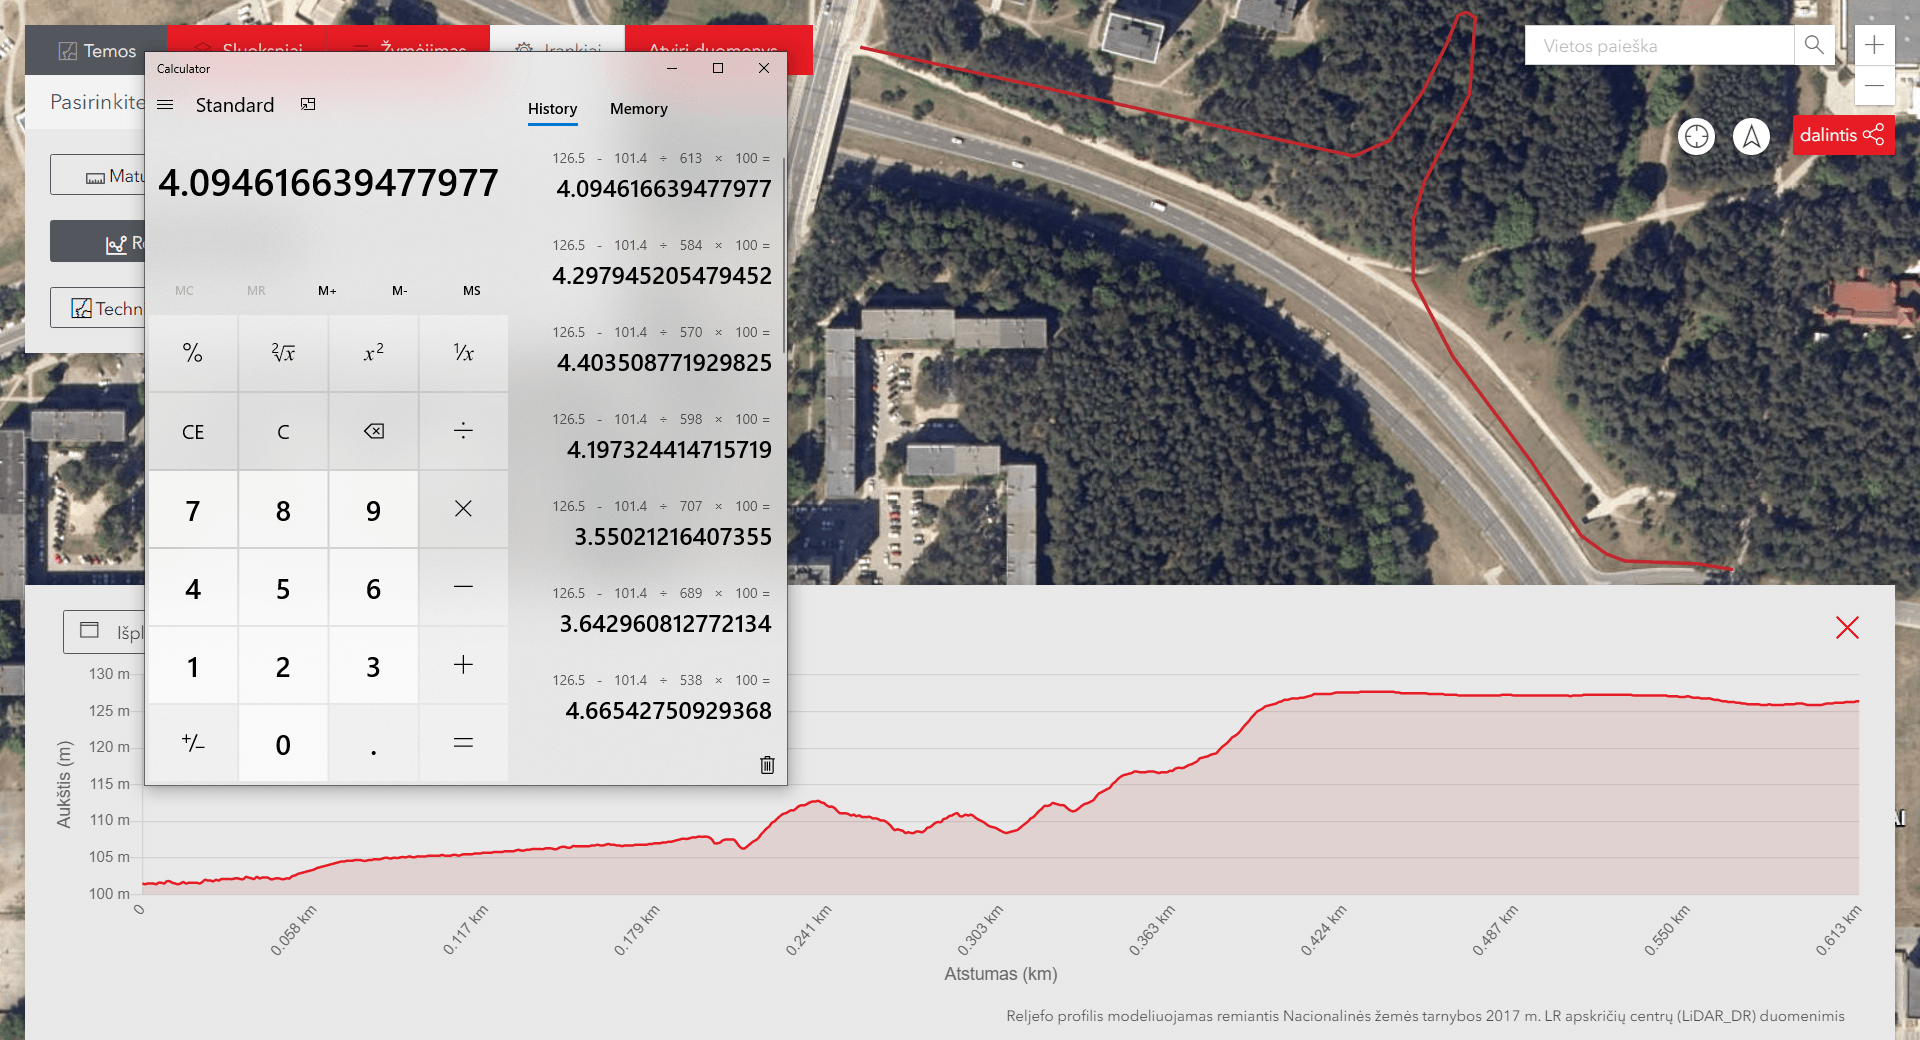Click into Vietos paieška search field
The height and width of the screenshot is (1040, 1920).
1660,46
